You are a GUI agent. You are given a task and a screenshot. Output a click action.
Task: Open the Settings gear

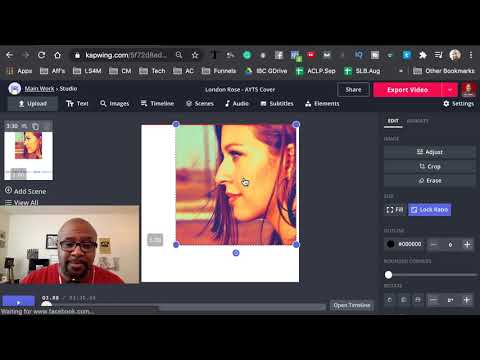point(458,104)
